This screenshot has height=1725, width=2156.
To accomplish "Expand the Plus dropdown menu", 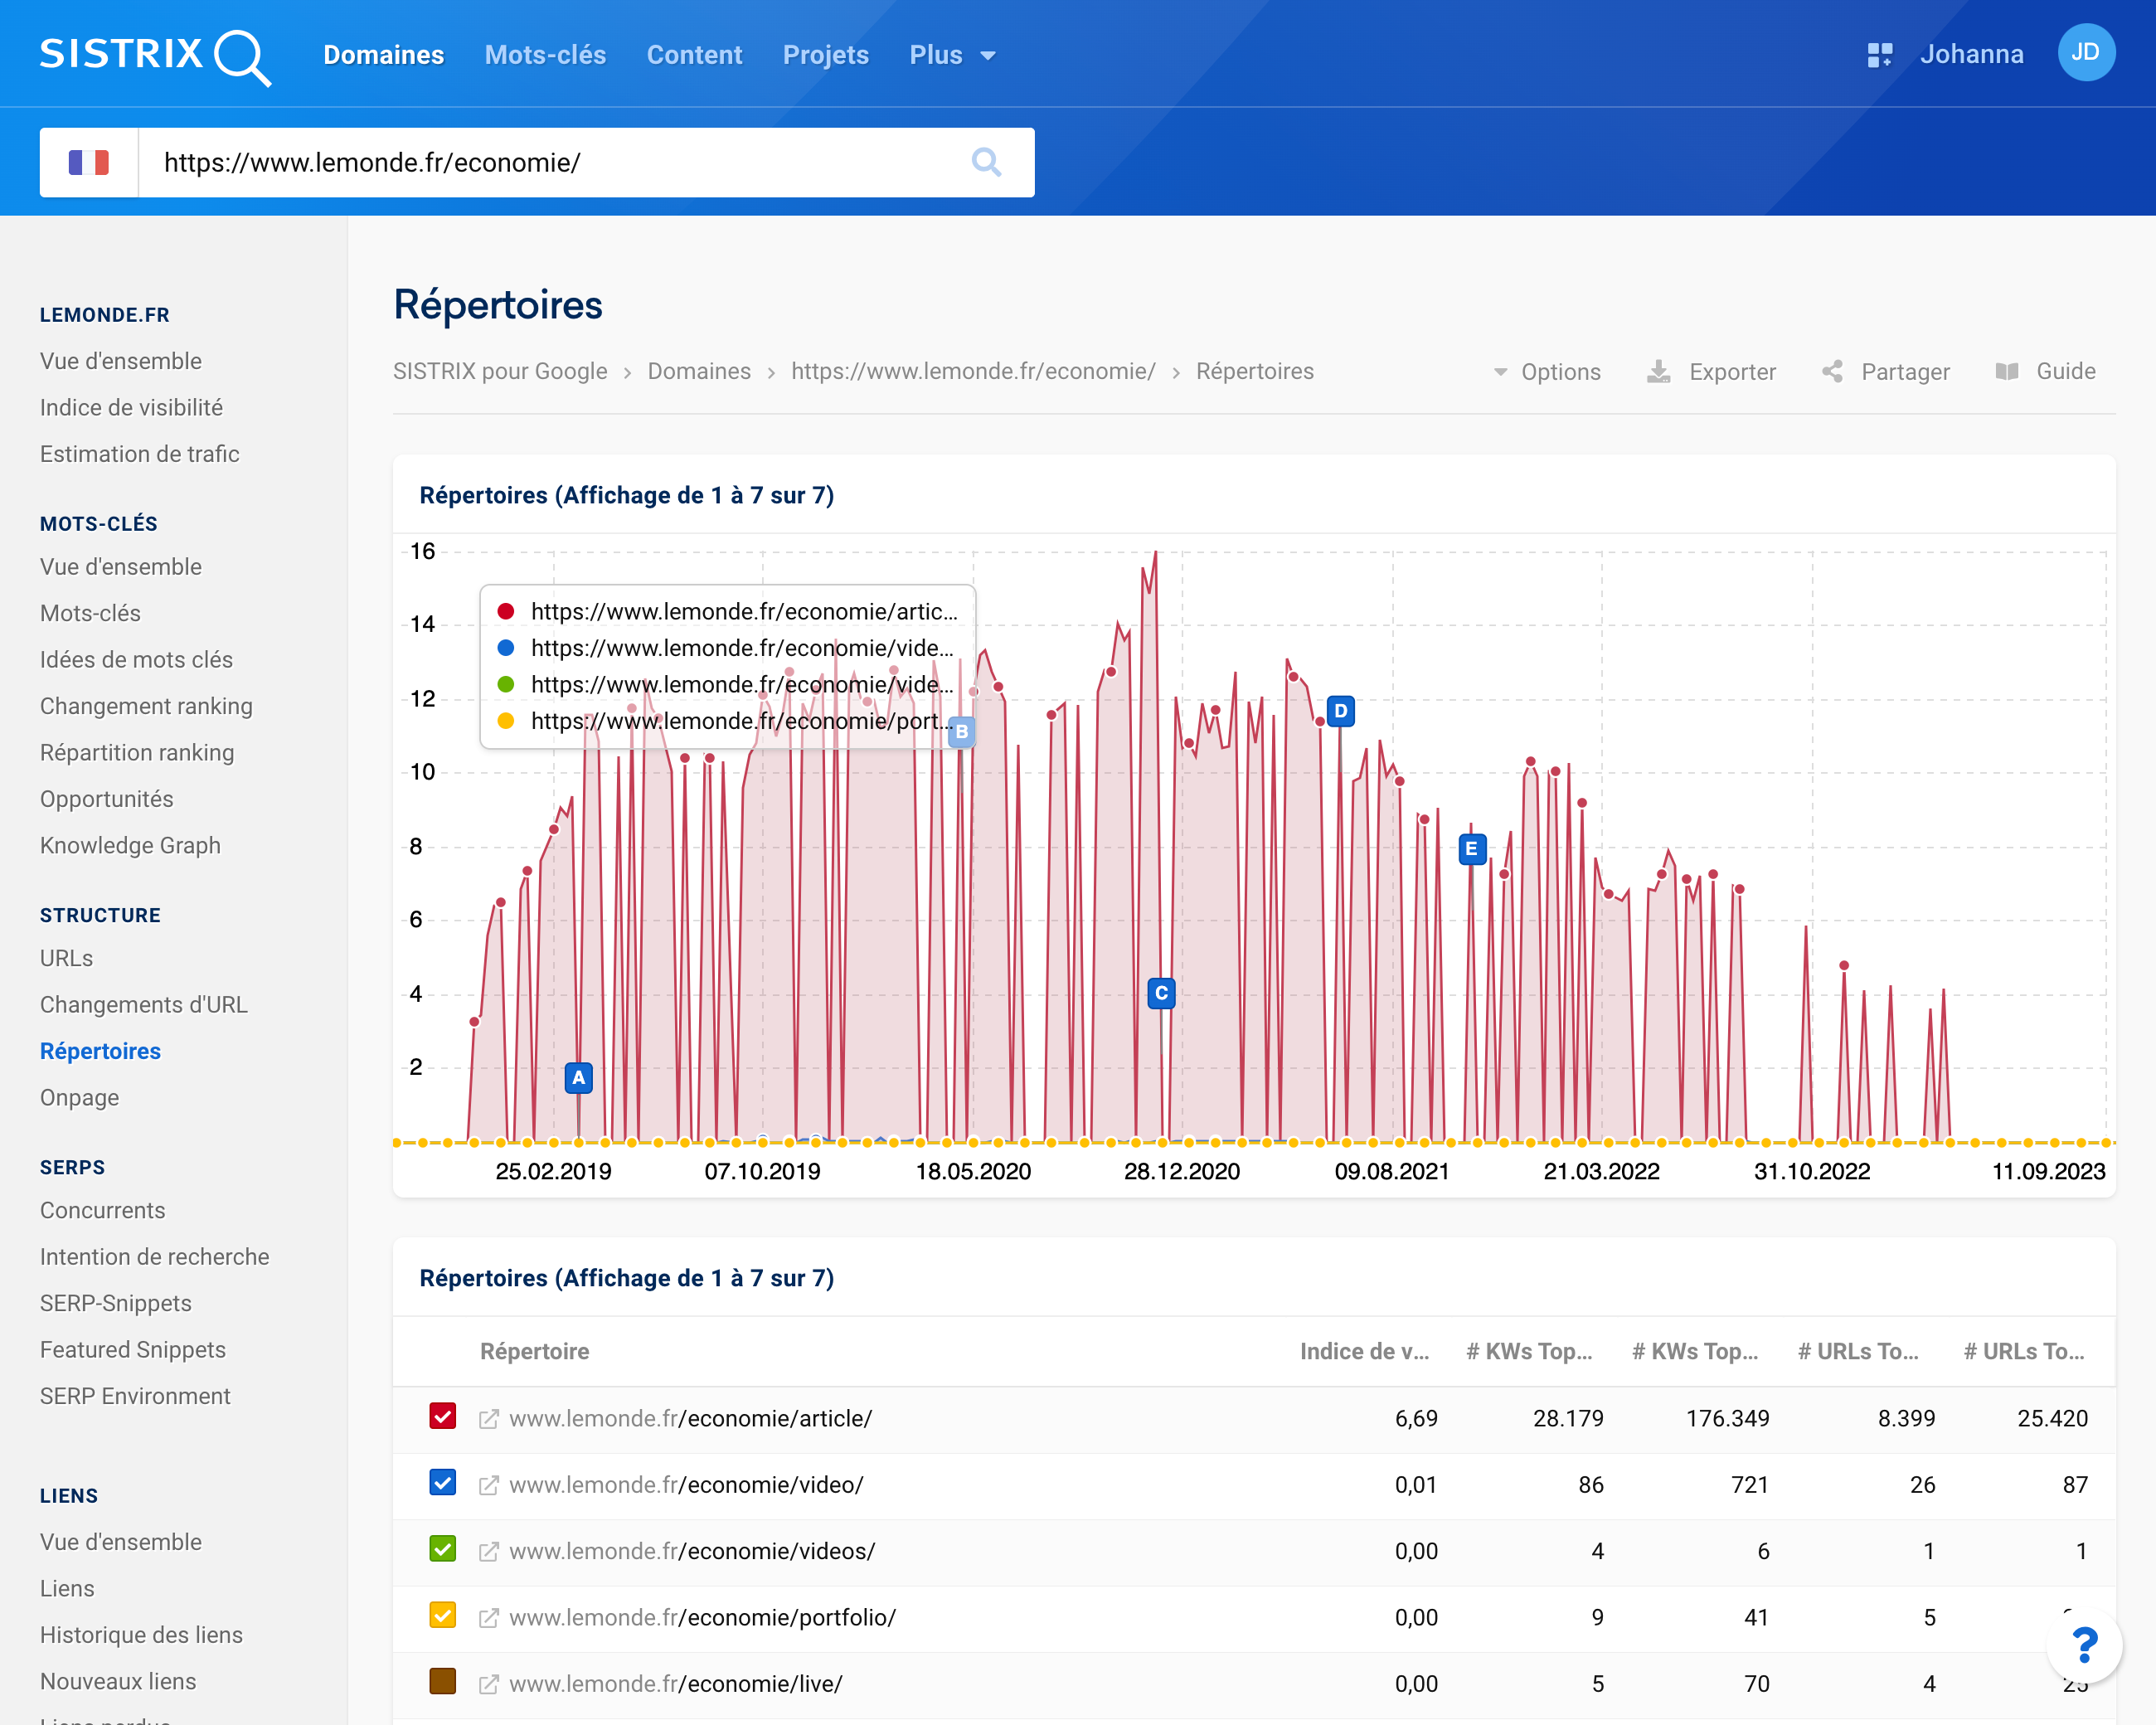I will 952,55.
